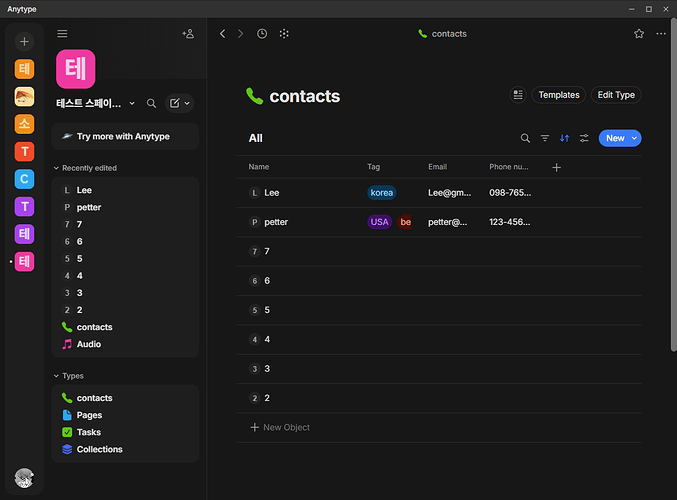Collapse the Types section

pyautogui.click(x=56, y=376)
